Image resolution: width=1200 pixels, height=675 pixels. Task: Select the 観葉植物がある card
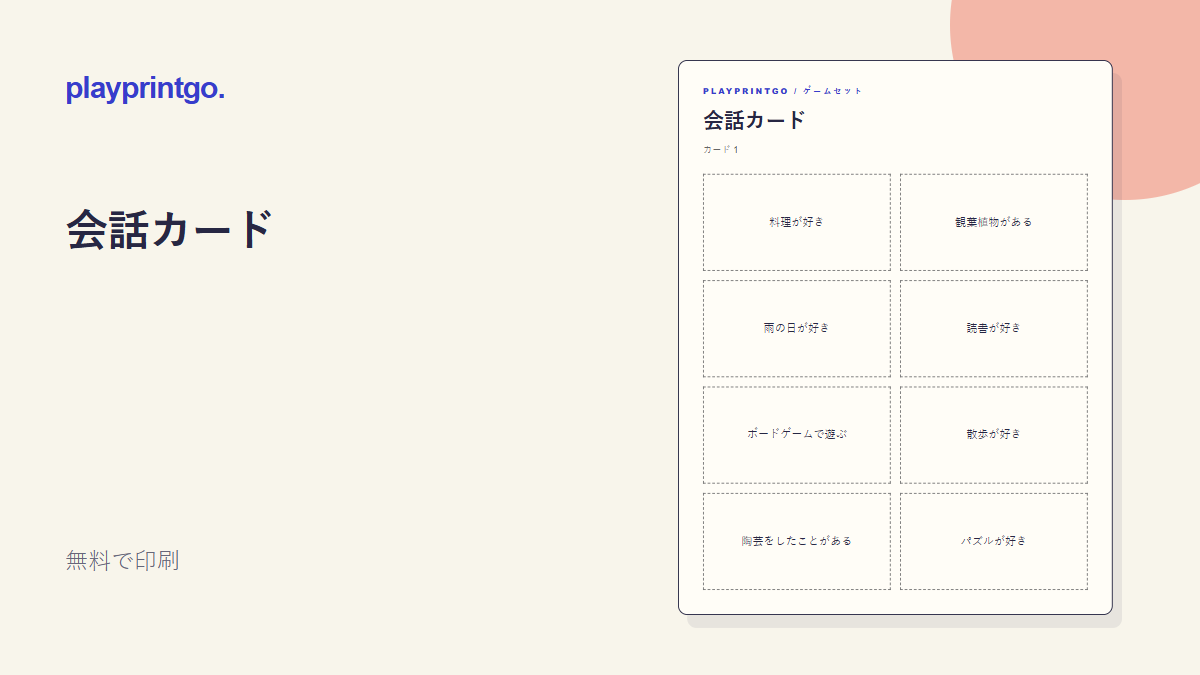994,222
